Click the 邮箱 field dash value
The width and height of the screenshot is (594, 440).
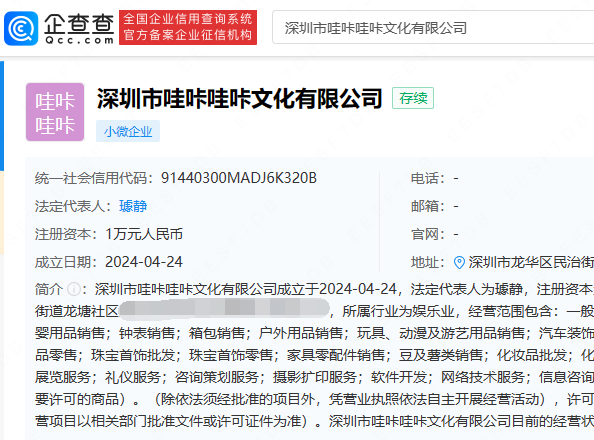[456, 206]
